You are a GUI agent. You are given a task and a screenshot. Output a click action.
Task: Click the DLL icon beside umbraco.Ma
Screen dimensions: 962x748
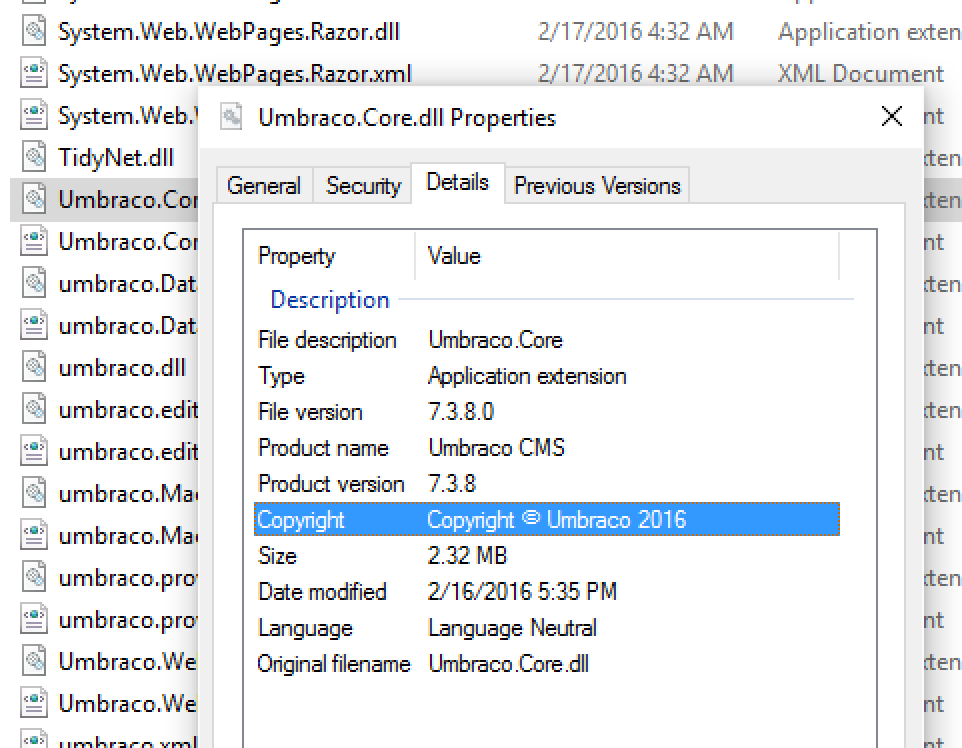[x=34, y=493]
